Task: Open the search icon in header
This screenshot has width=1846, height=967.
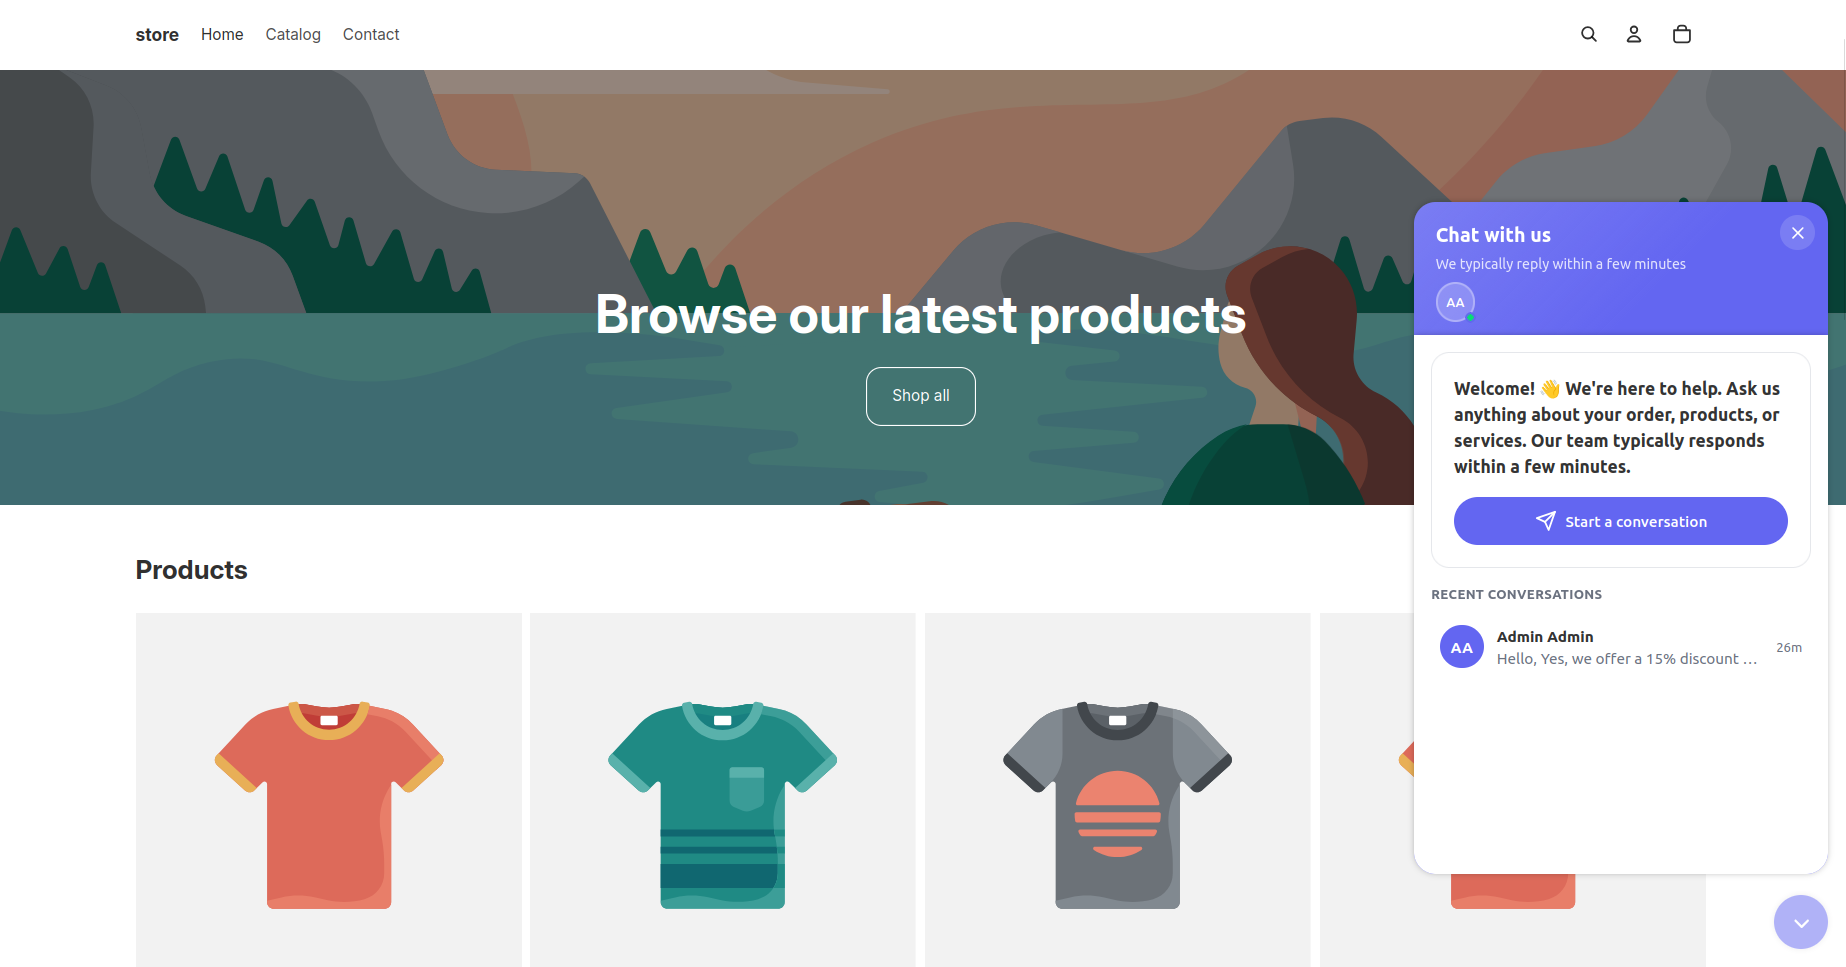Action: pos(1588,34)
